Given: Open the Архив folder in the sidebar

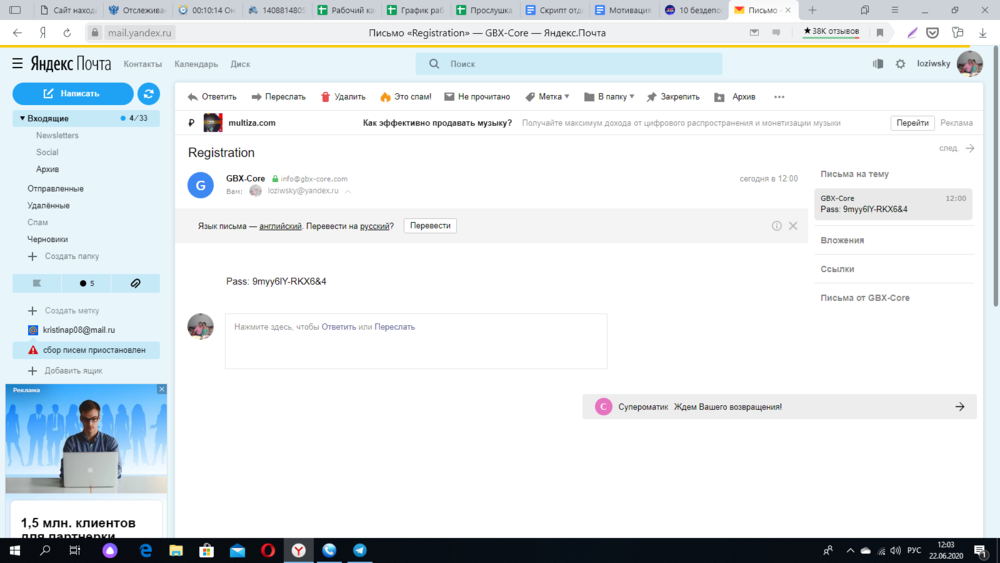Looking at the screenshot, I should (48, 169).
